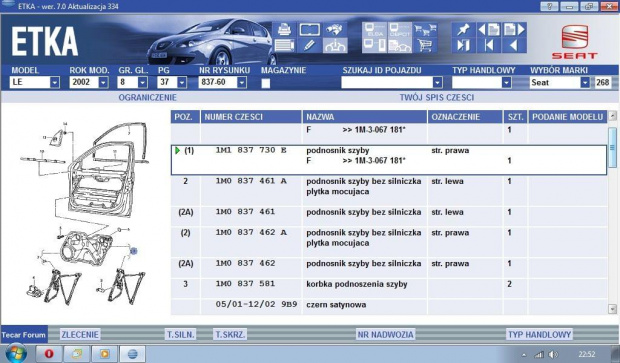Viewport: 620px width, 363px height.
Task: Click the single shopping cart icon
Action: tap(425, 45)
